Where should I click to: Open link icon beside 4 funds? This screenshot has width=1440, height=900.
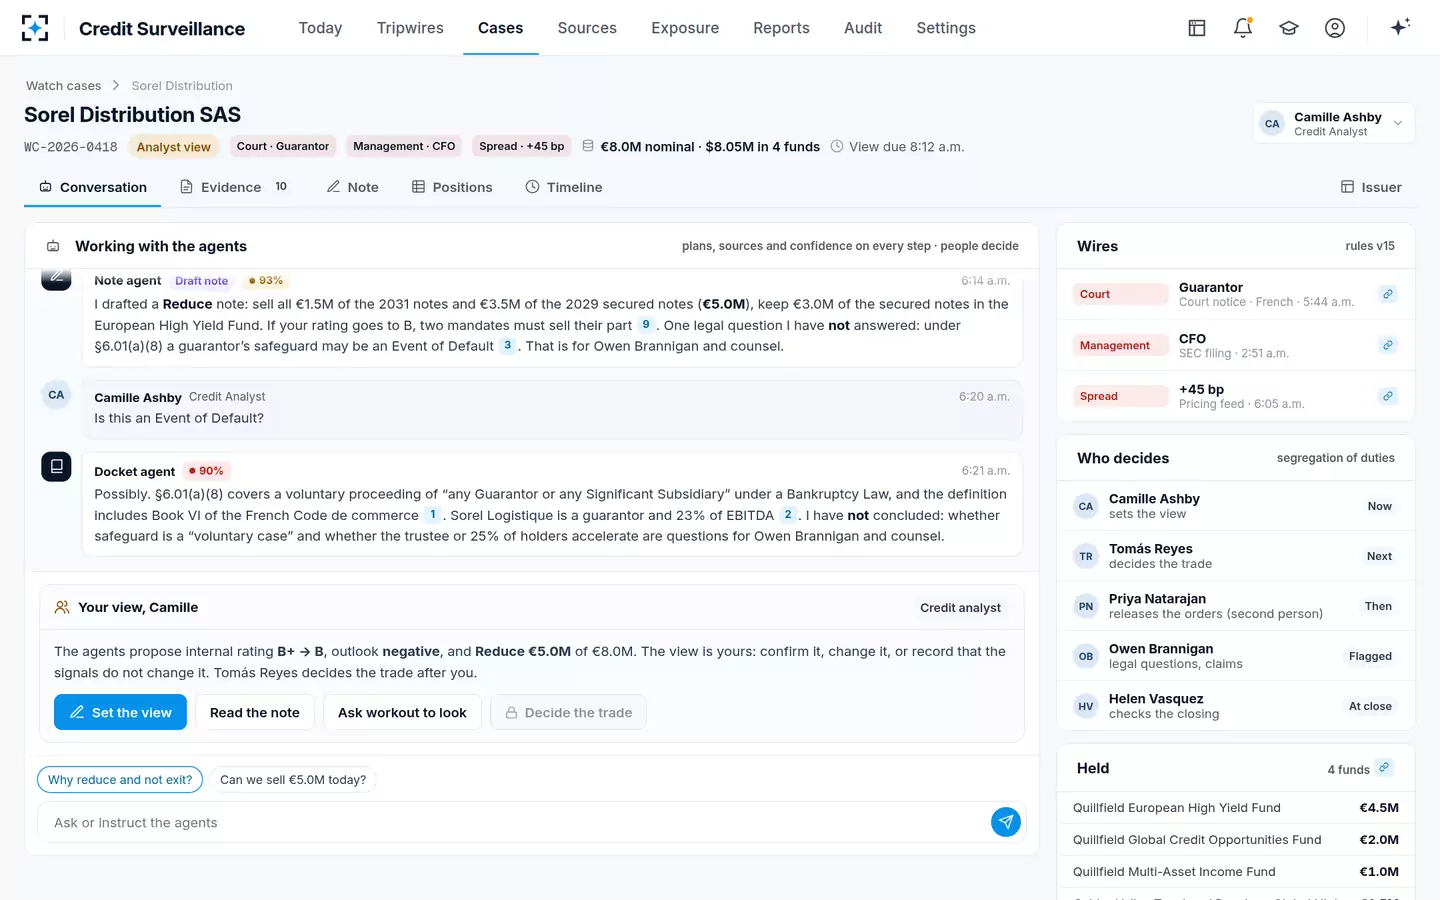click(1384, 767)
